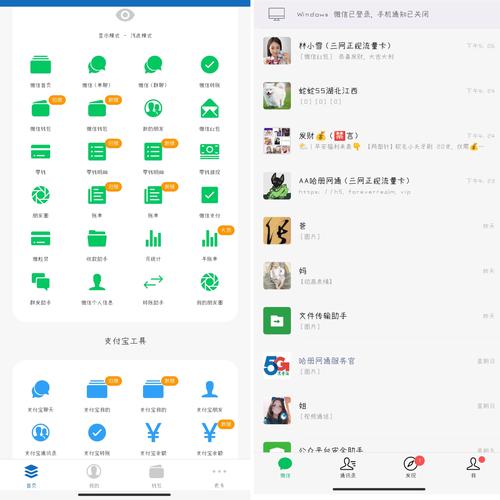Toggle the display mode eye icon
This screenshot has width=500, height=500.
click(125, 15)
